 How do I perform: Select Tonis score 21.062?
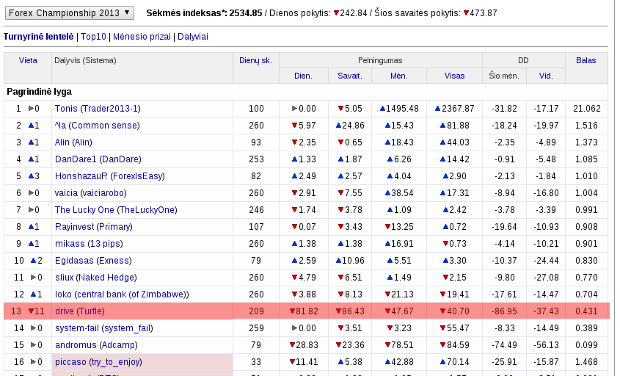[x=587, y=108]
